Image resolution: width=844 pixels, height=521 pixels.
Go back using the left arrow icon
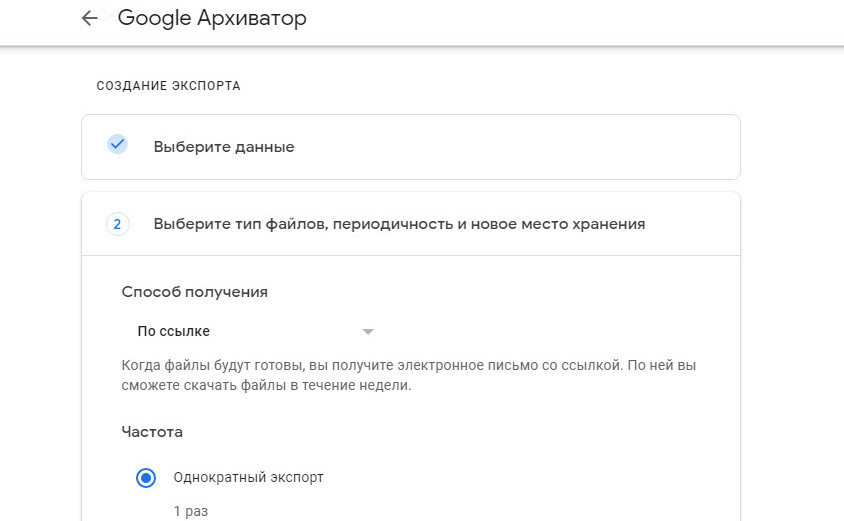coord(89,18)
